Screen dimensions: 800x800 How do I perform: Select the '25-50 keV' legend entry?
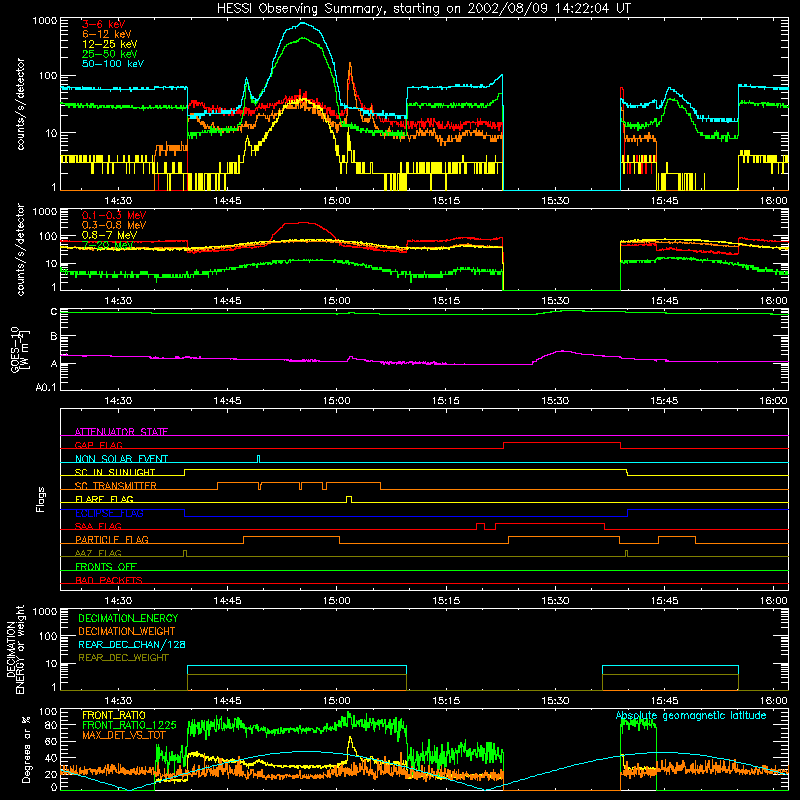[x=109, y=54]
